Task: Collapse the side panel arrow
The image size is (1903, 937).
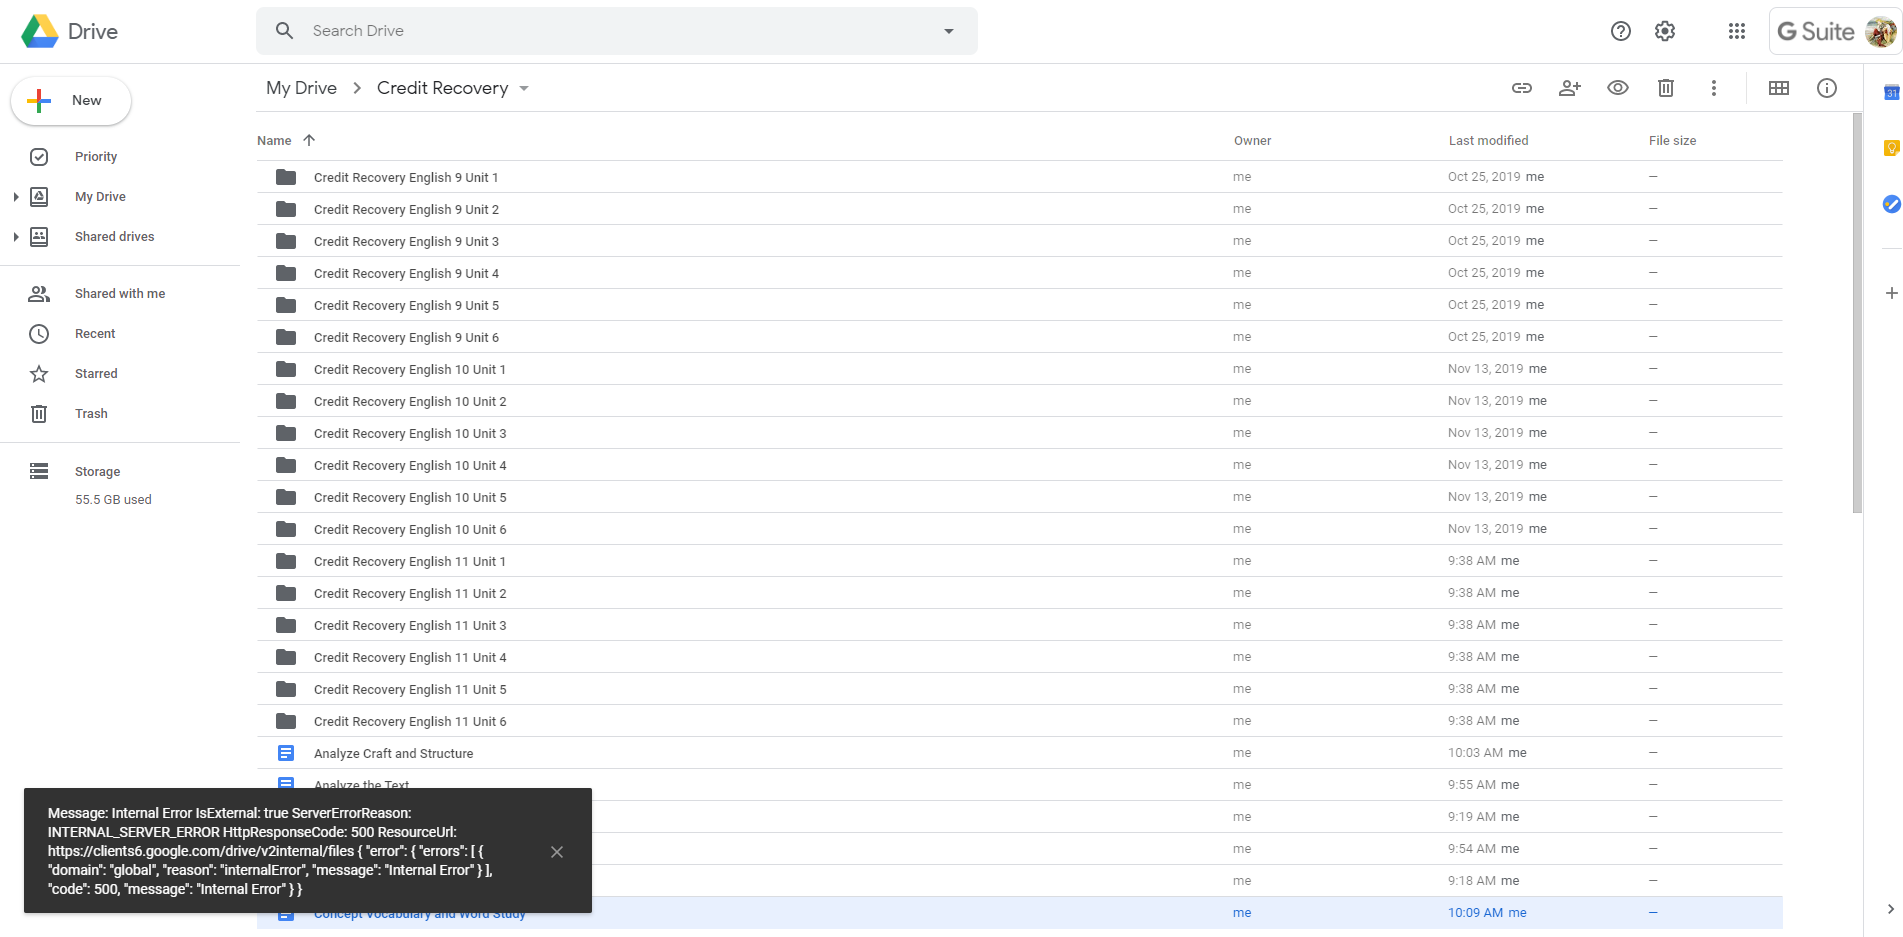Action: point(1890,909)
